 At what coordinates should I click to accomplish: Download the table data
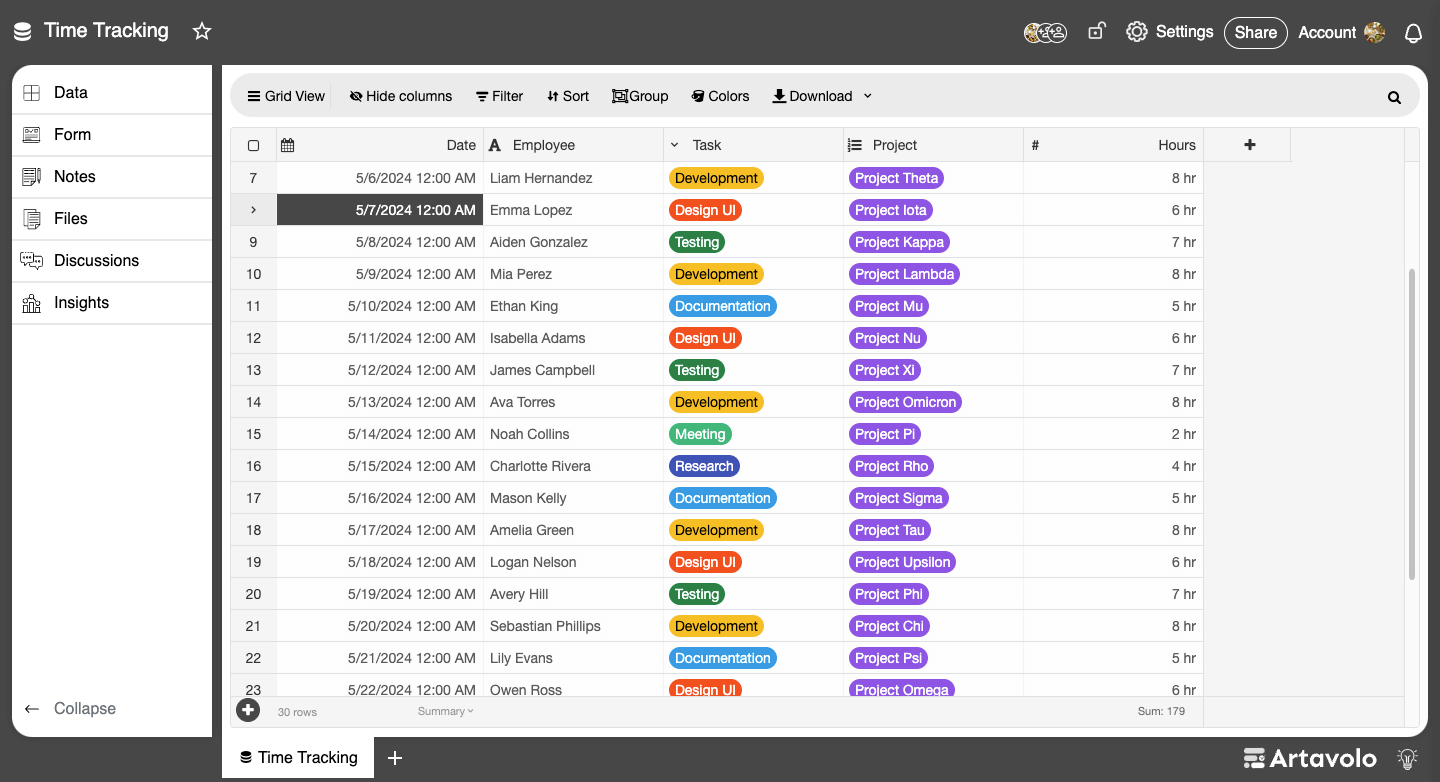pos(812,96)
